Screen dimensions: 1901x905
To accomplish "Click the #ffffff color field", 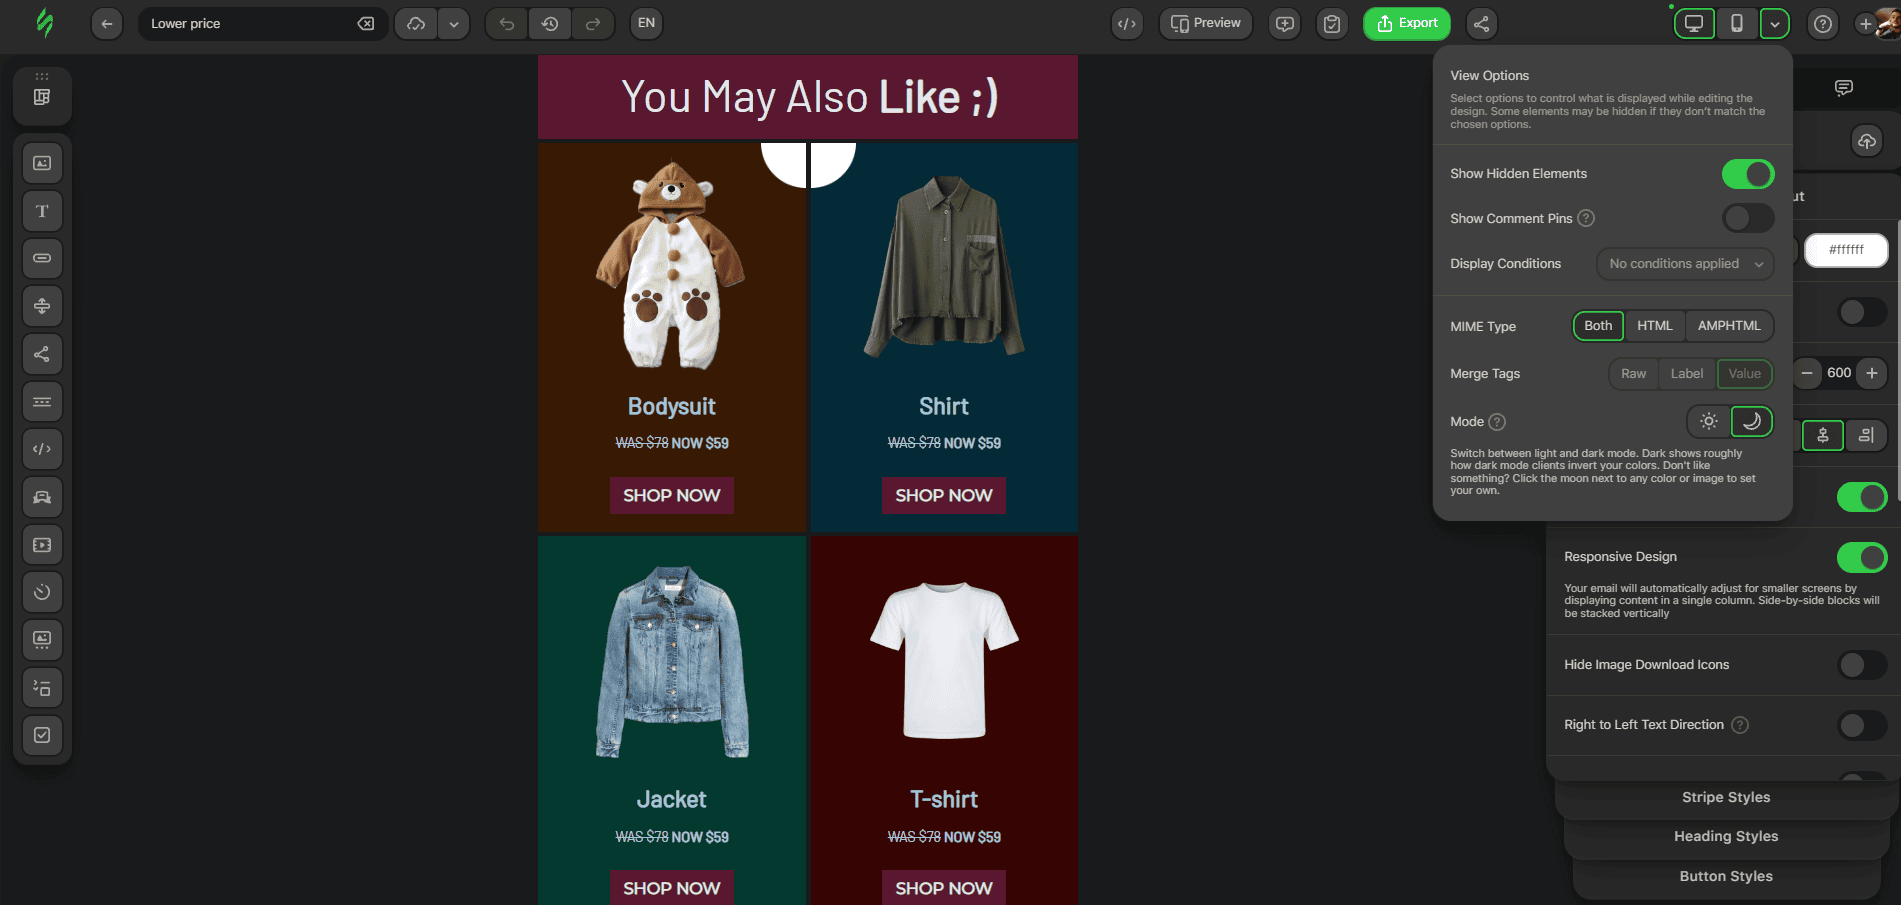I will point(1846,250).
